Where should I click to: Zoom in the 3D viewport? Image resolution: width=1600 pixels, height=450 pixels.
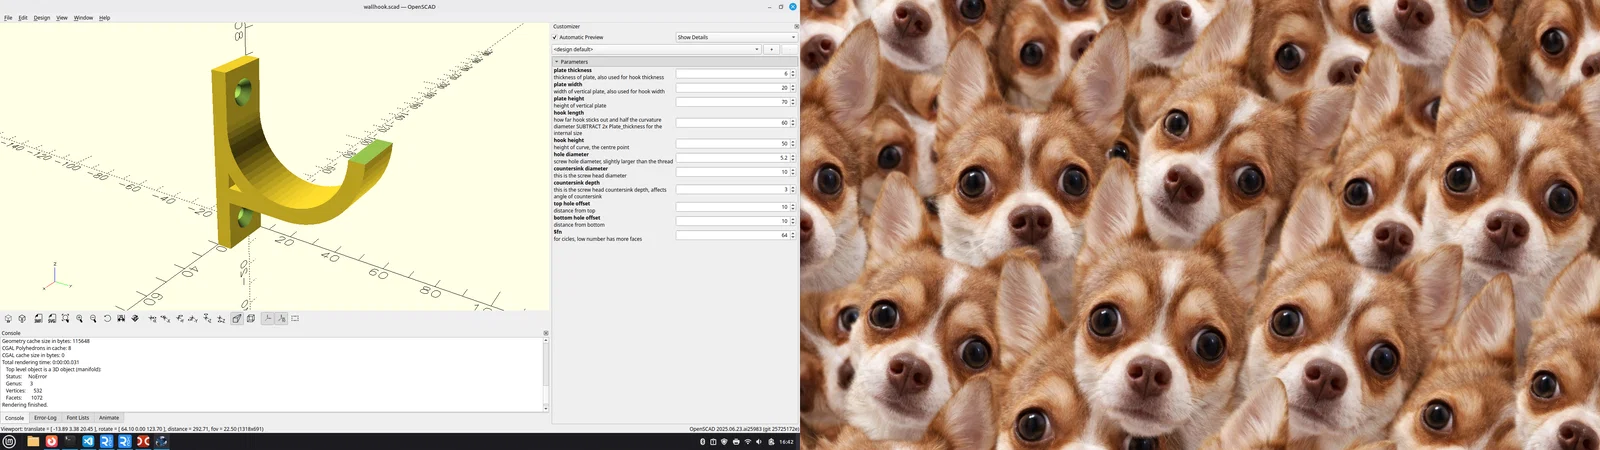79,319
